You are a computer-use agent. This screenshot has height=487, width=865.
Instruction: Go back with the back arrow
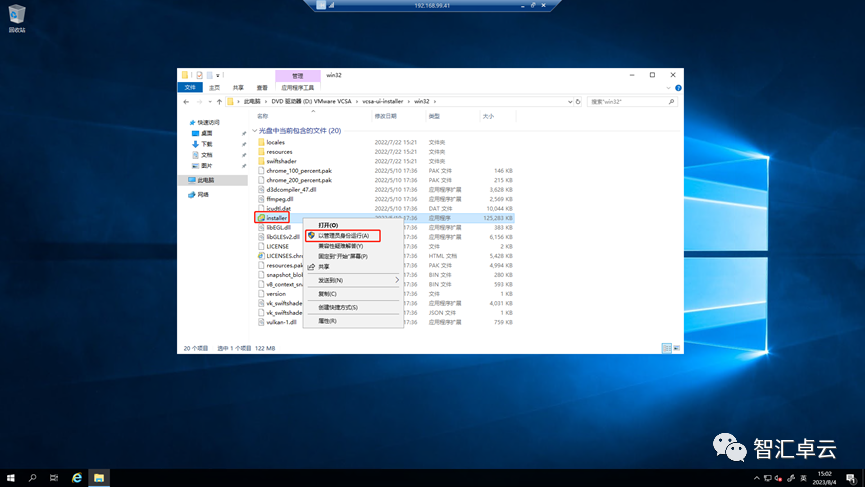tap(186, 101)
